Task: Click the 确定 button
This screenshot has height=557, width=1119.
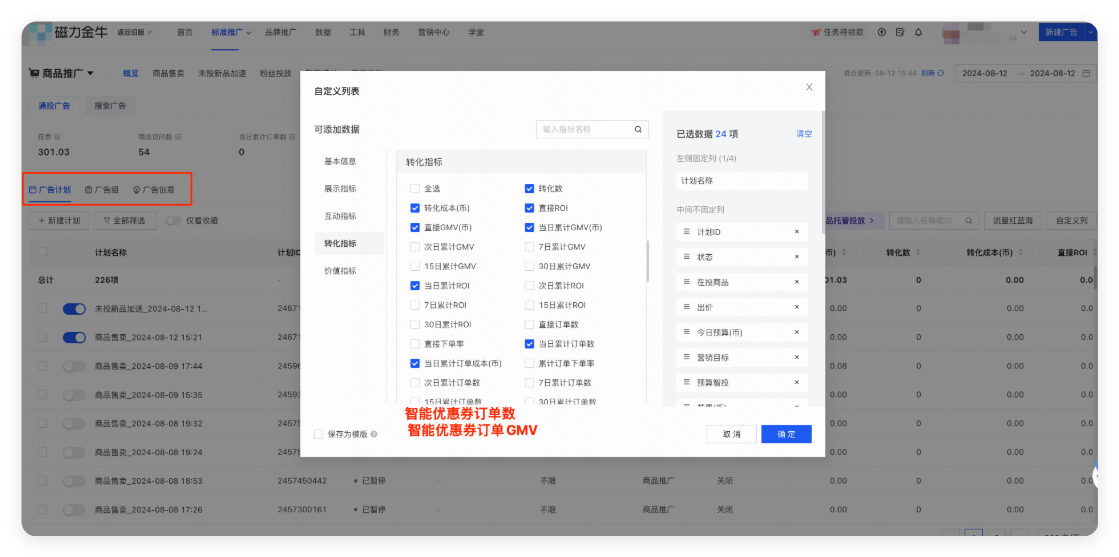Action: [786, 434]
